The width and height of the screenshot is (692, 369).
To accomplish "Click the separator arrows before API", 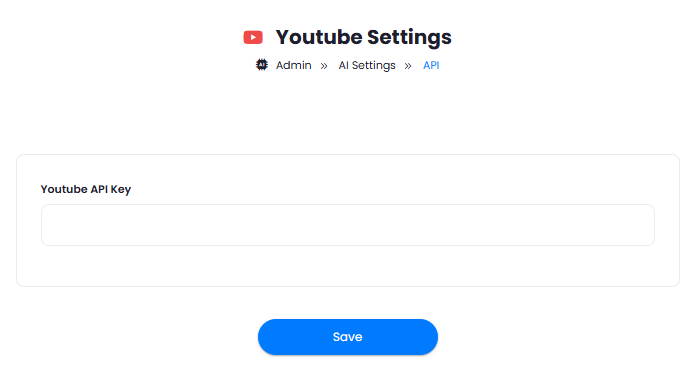I will [x=408, y=66].
